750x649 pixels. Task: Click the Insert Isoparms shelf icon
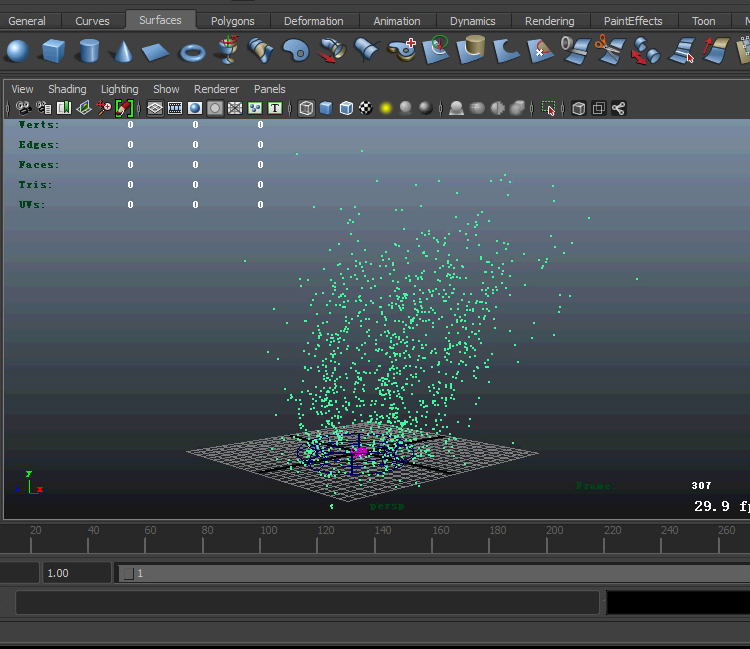pos(682,51)
